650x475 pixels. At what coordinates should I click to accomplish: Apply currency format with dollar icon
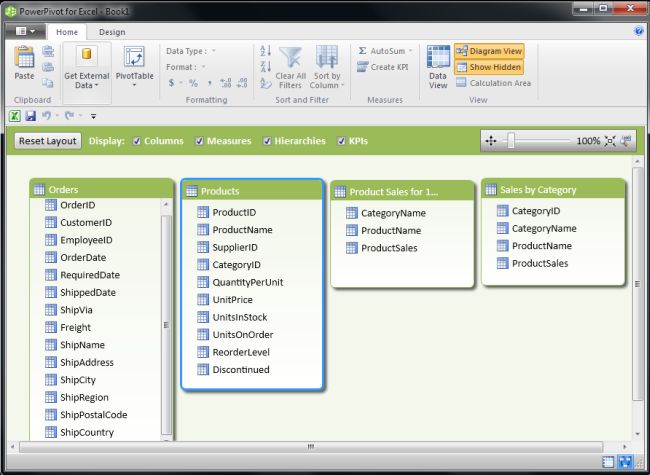pyautogui.click(x=171, y=83)
